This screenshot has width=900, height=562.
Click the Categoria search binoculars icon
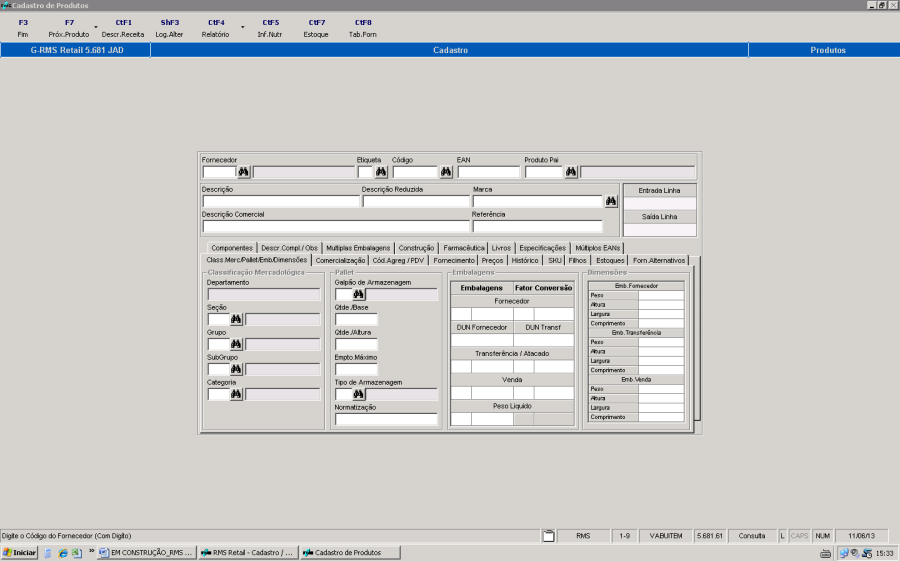pos(237,394)
